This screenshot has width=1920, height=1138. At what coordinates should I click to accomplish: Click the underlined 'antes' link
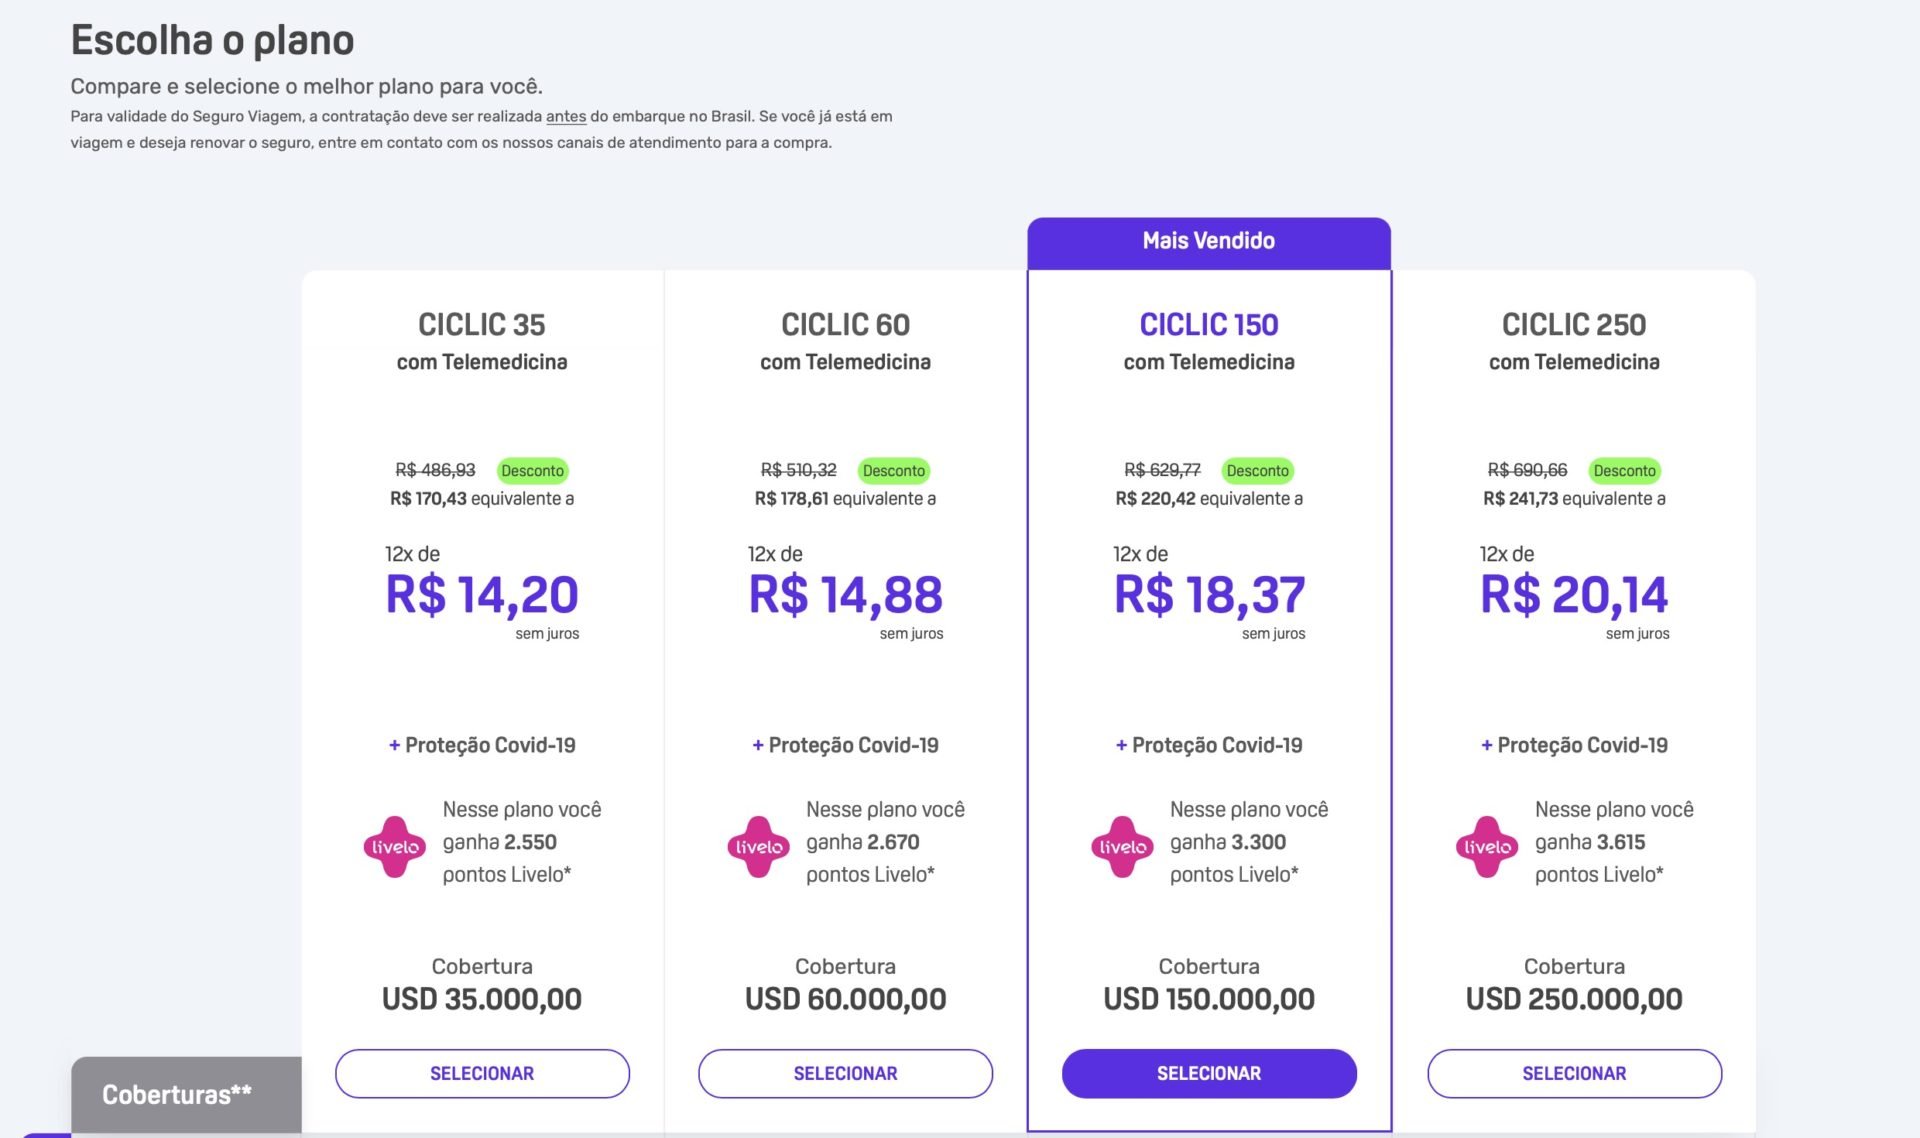pos(566,116)
